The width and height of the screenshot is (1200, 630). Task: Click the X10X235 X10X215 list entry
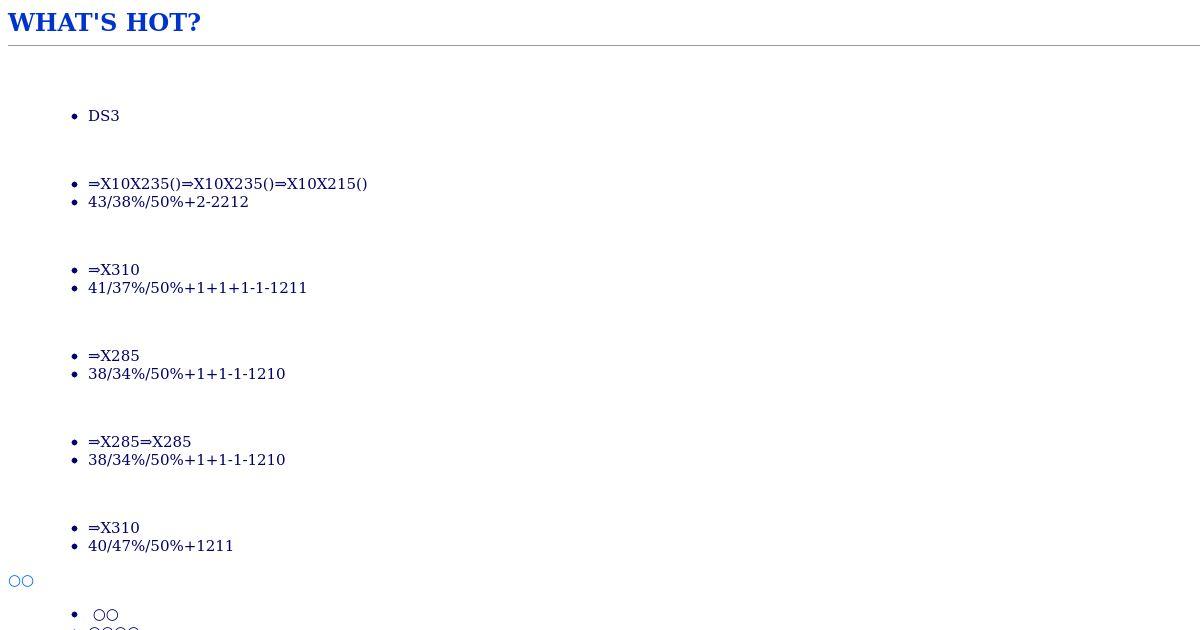point(228,184)
